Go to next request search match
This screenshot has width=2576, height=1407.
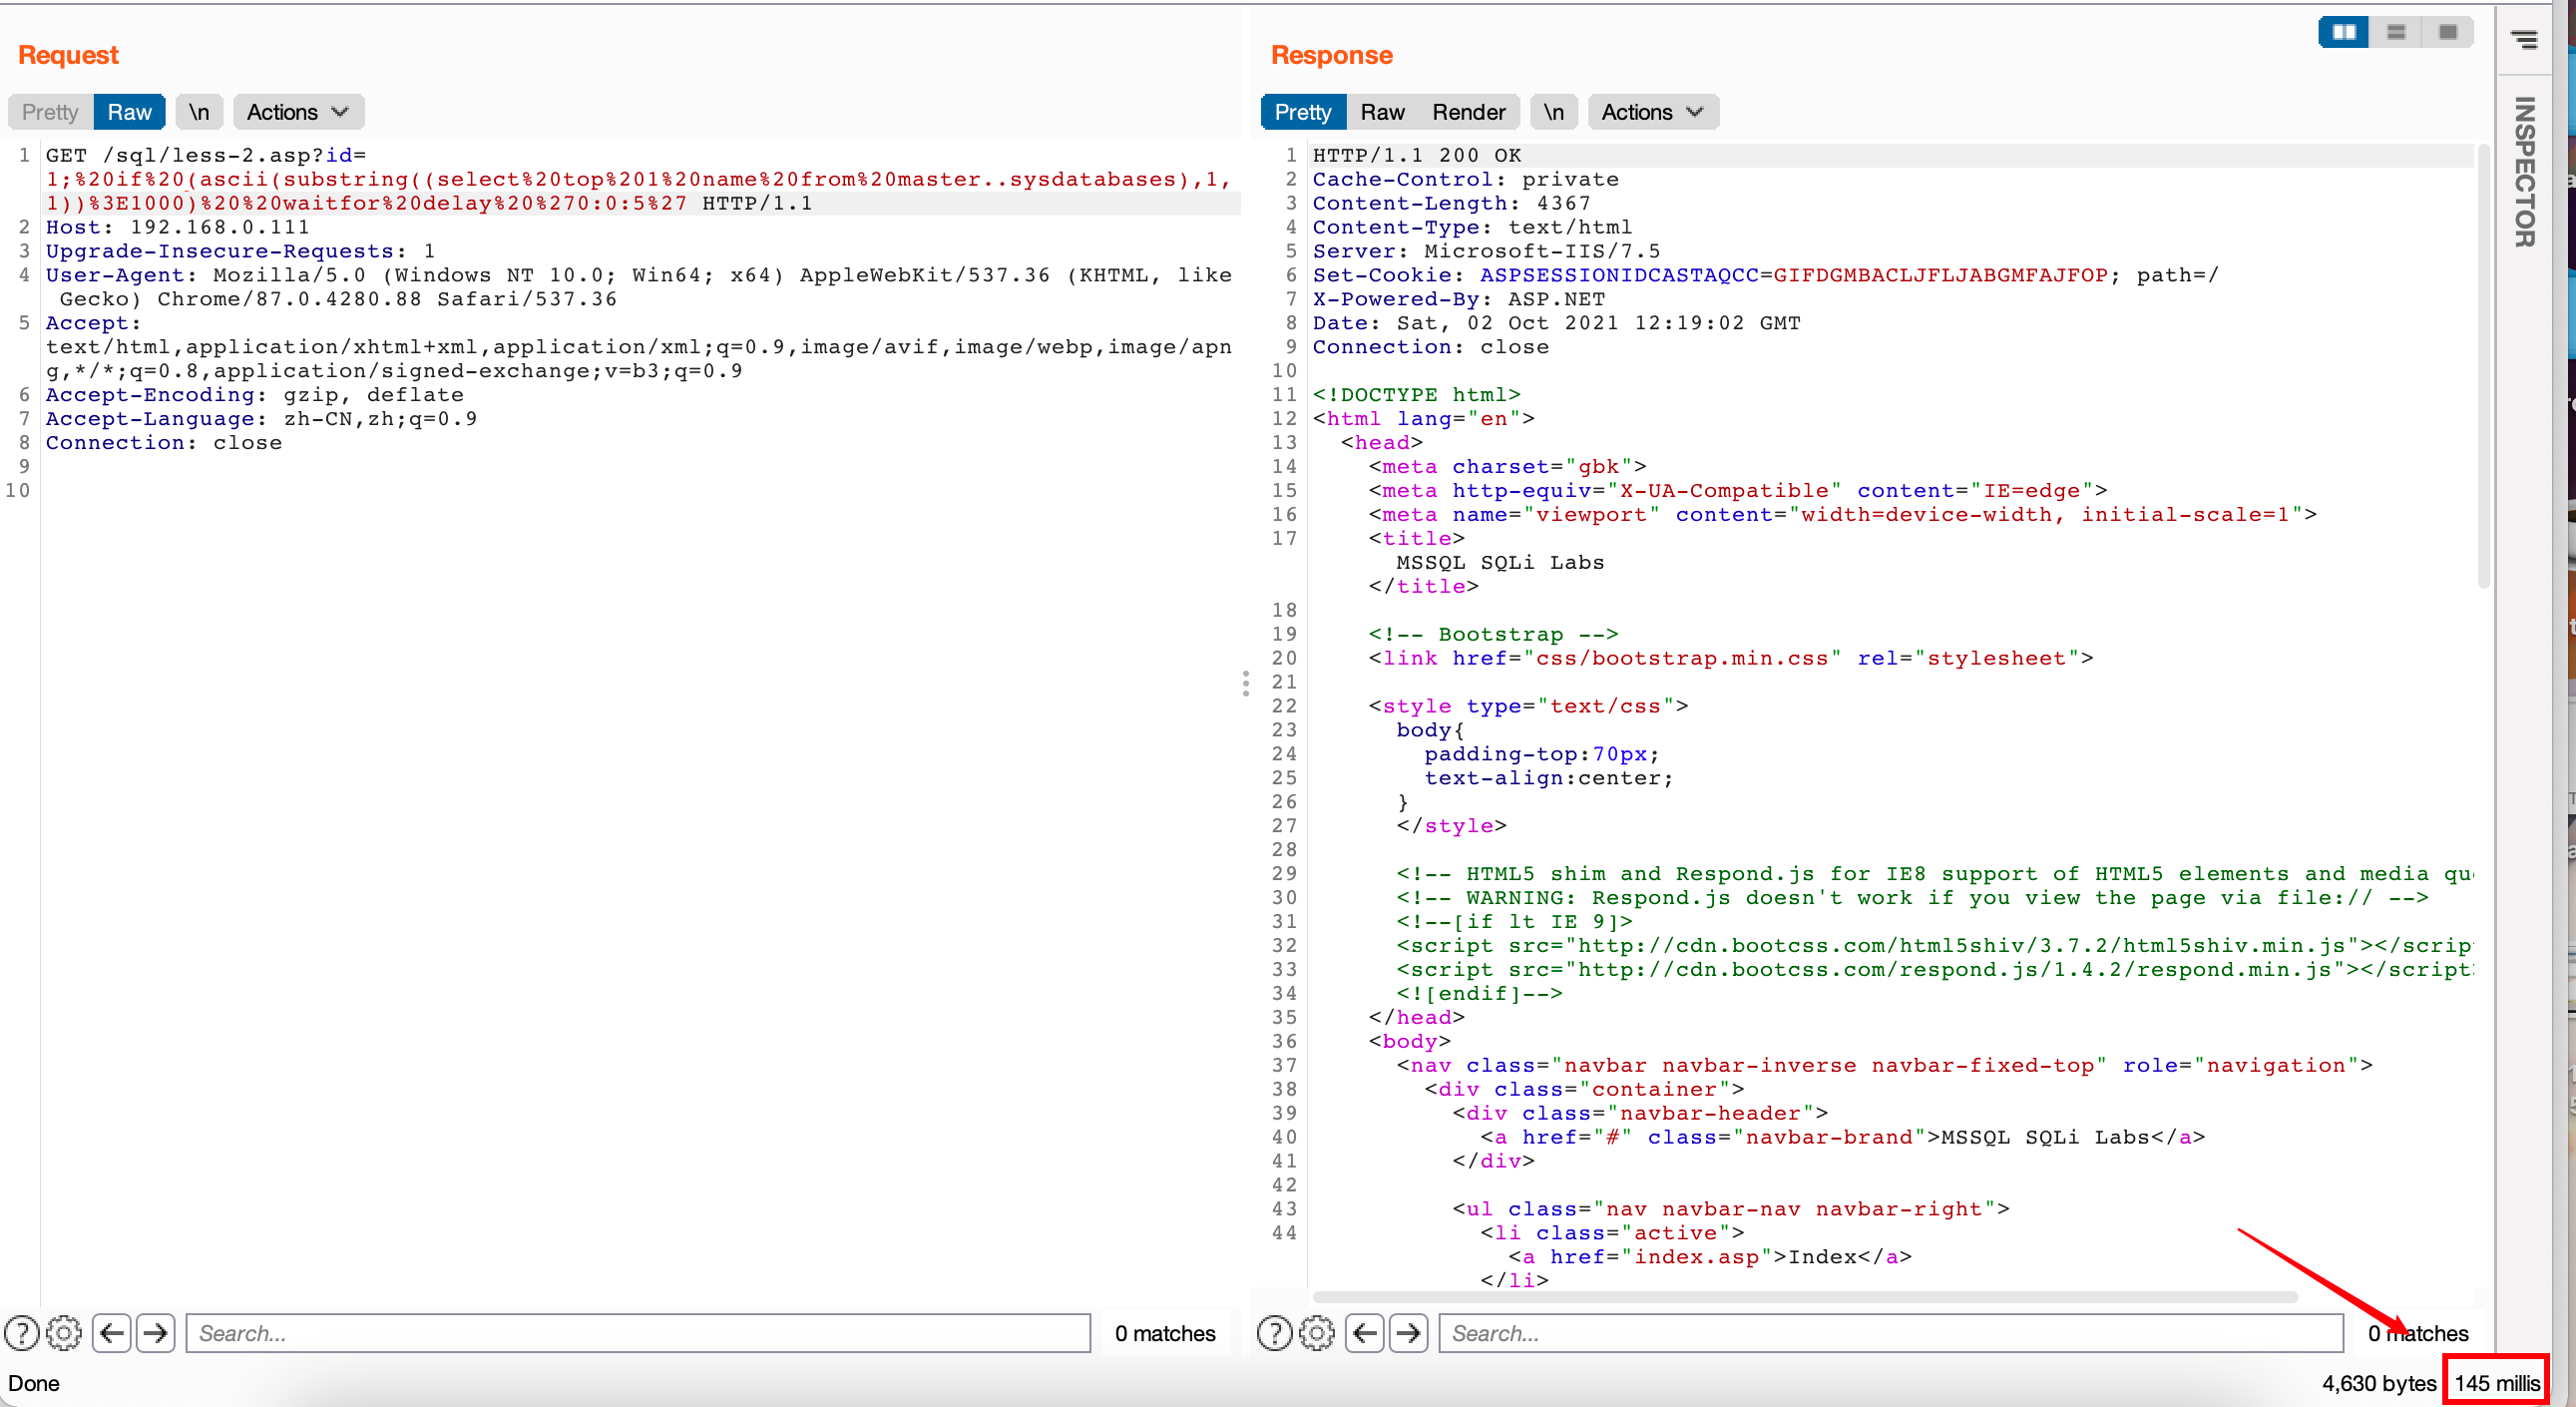pyautogui.click(x=156, y=1333)
